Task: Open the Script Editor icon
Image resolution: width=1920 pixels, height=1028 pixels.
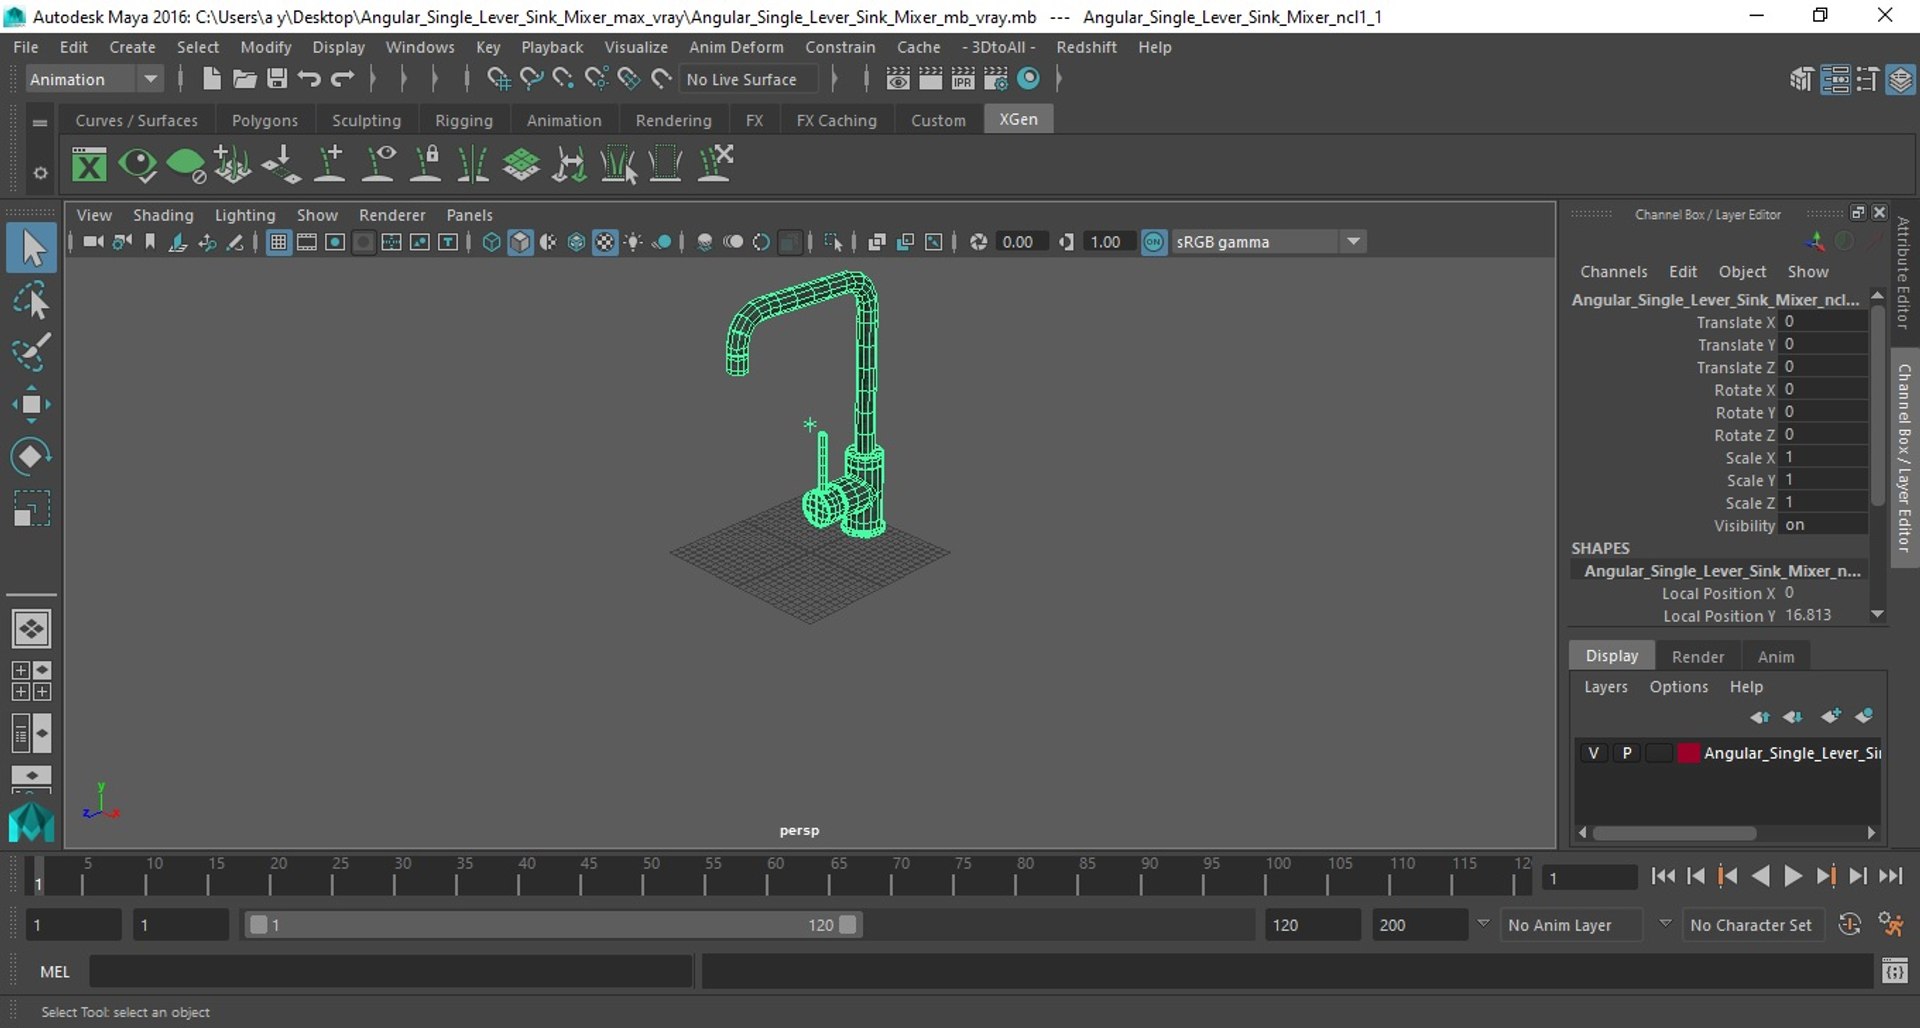Action: tap(1895, 971)
